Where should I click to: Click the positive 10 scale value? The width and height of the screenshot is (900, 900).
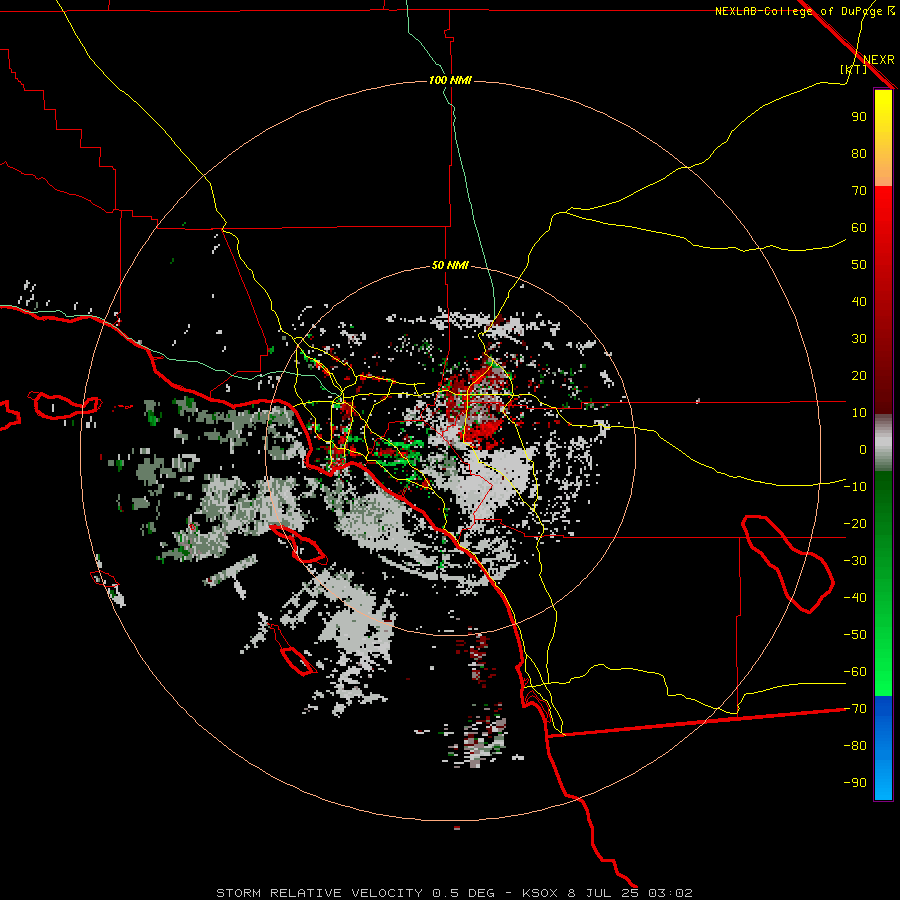(x=859, y=413)
